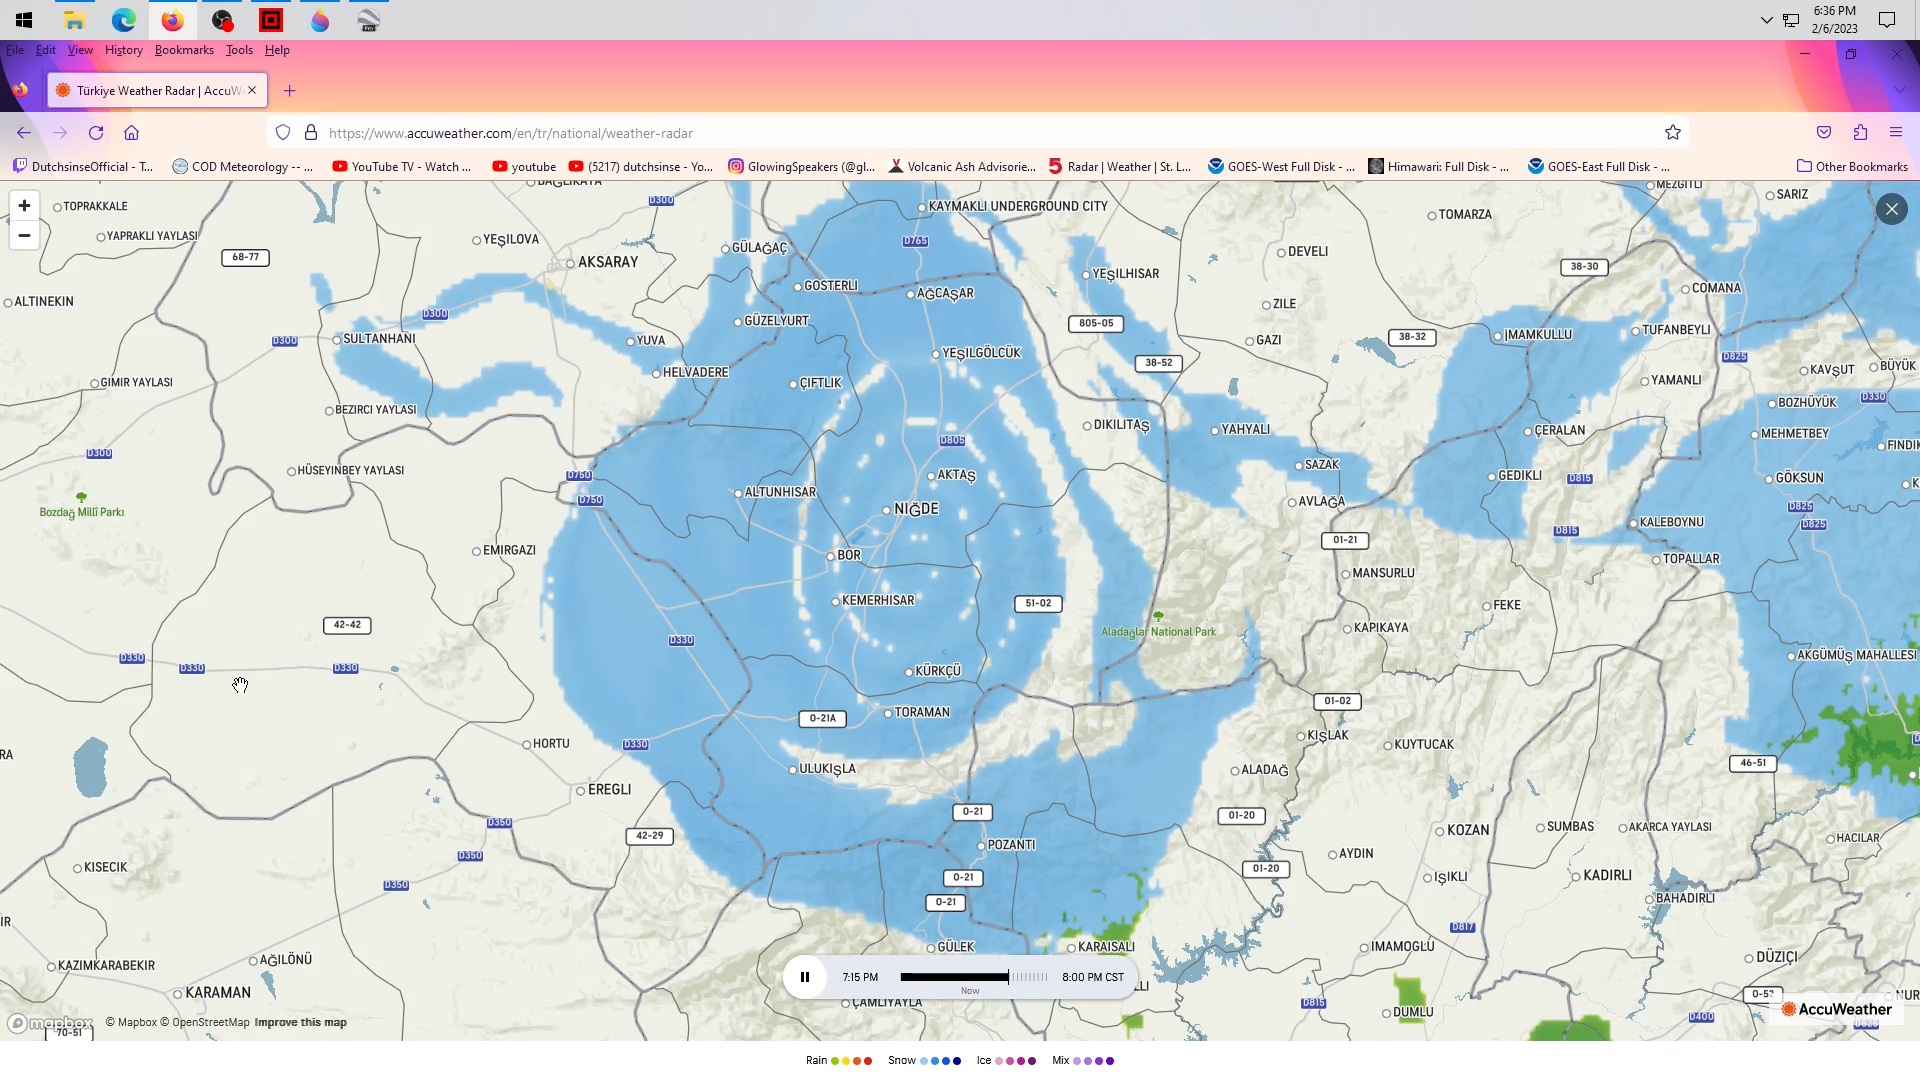Screen dimensions: 1920x1080
Task: Go forward one page
Action: tap(60, 133)
